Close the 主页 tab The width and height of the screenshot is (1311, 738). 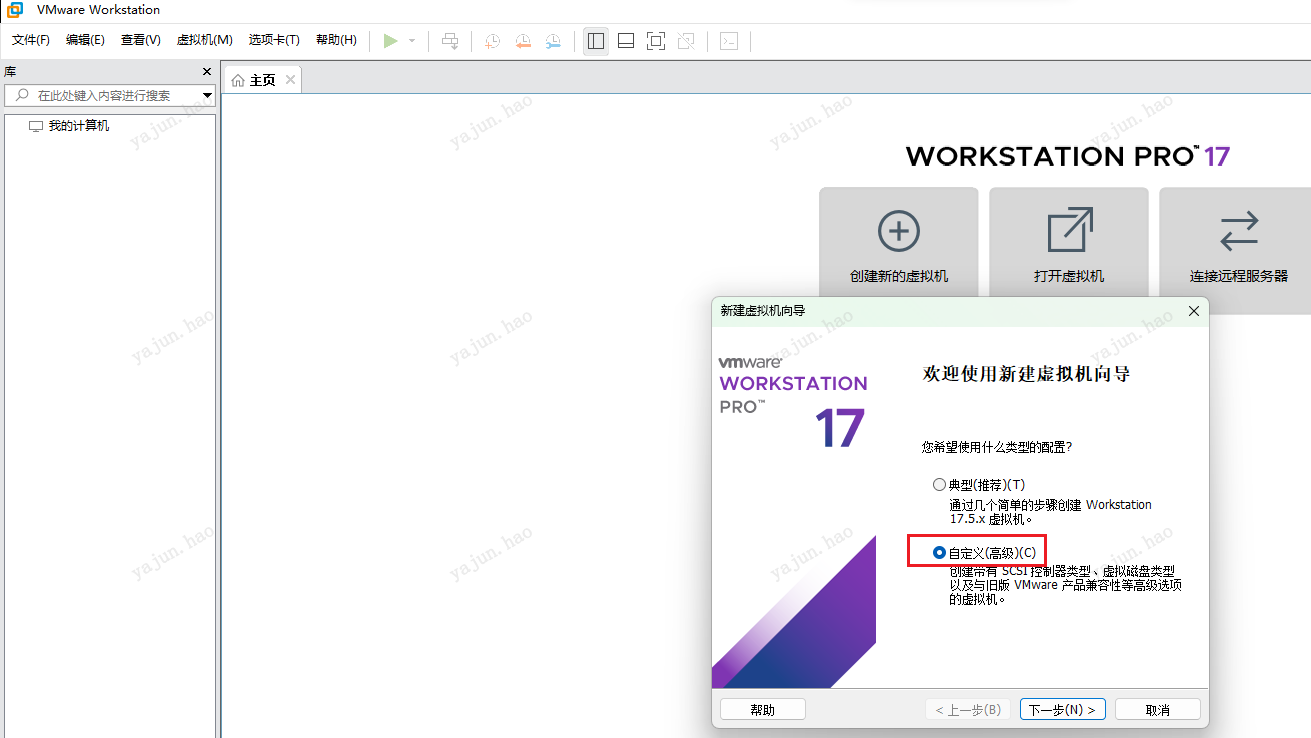click(x=290, y=80)
